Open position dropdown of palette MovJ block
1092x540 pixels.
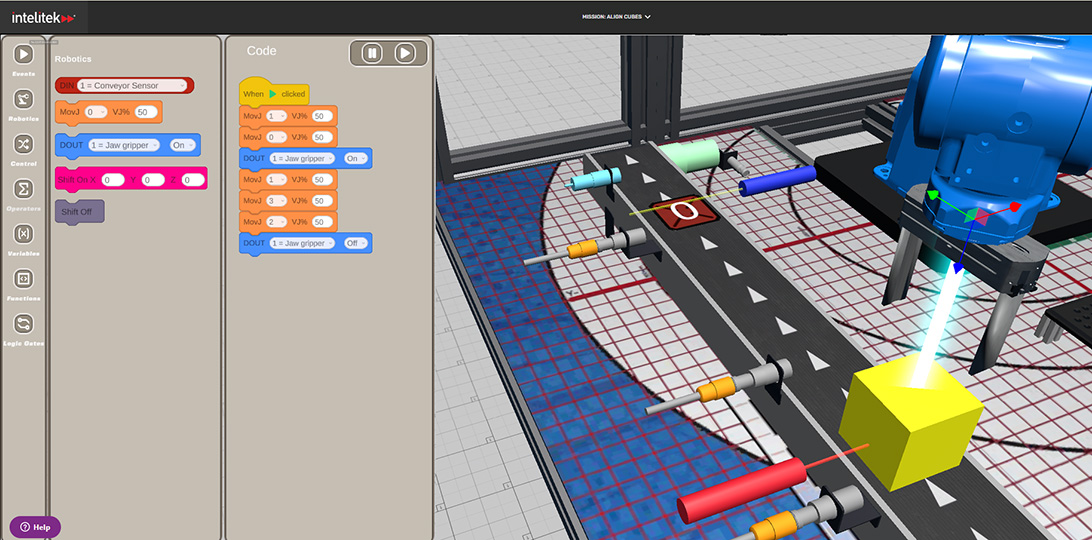95,111
